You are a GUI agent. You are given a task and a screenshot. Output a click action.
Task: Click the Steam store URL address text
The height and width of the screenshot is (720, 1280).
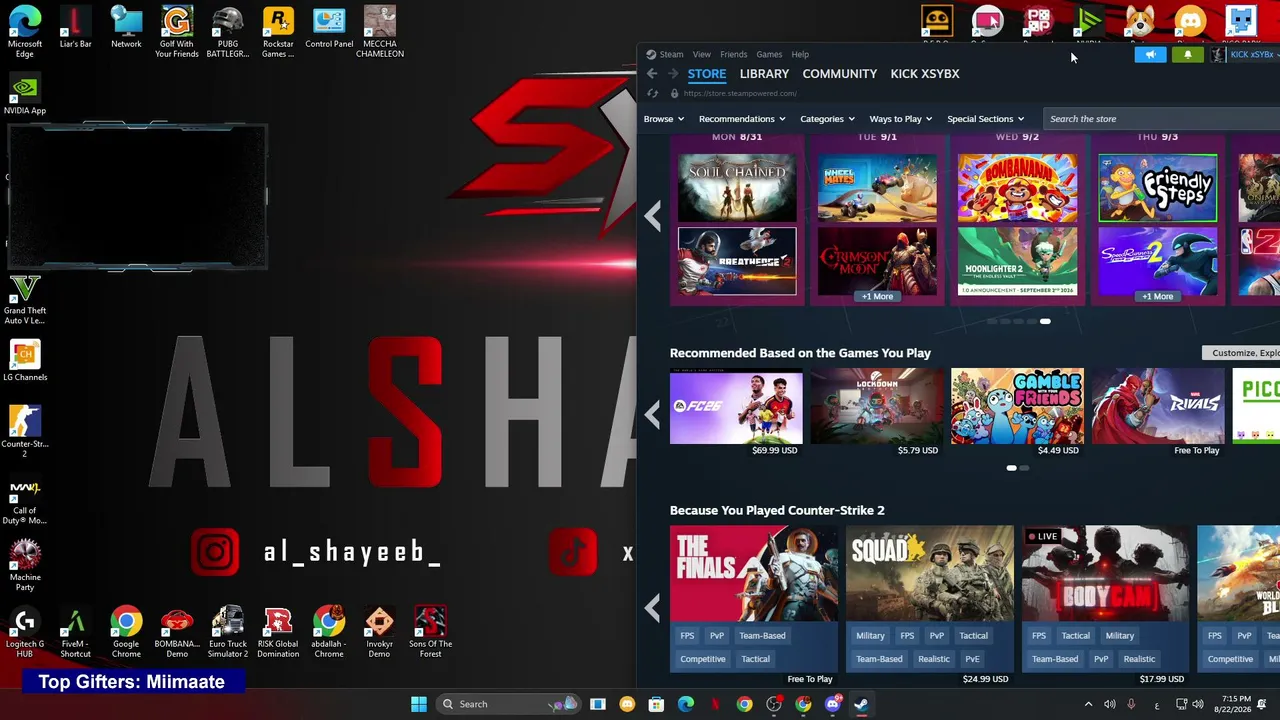point(740,94)
